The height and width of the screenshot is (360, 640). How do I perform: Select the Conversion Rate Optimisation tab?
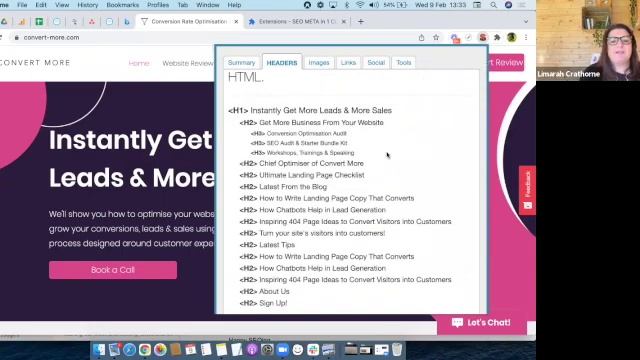[189, 22]
